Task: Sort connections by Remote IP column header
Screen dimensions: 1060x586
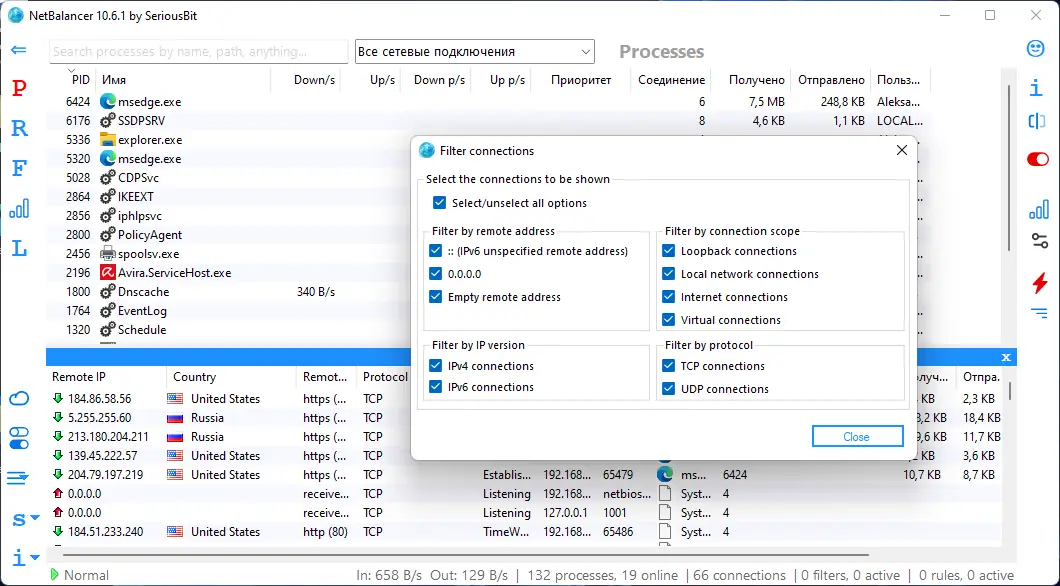Action: [x=78, y=376]
